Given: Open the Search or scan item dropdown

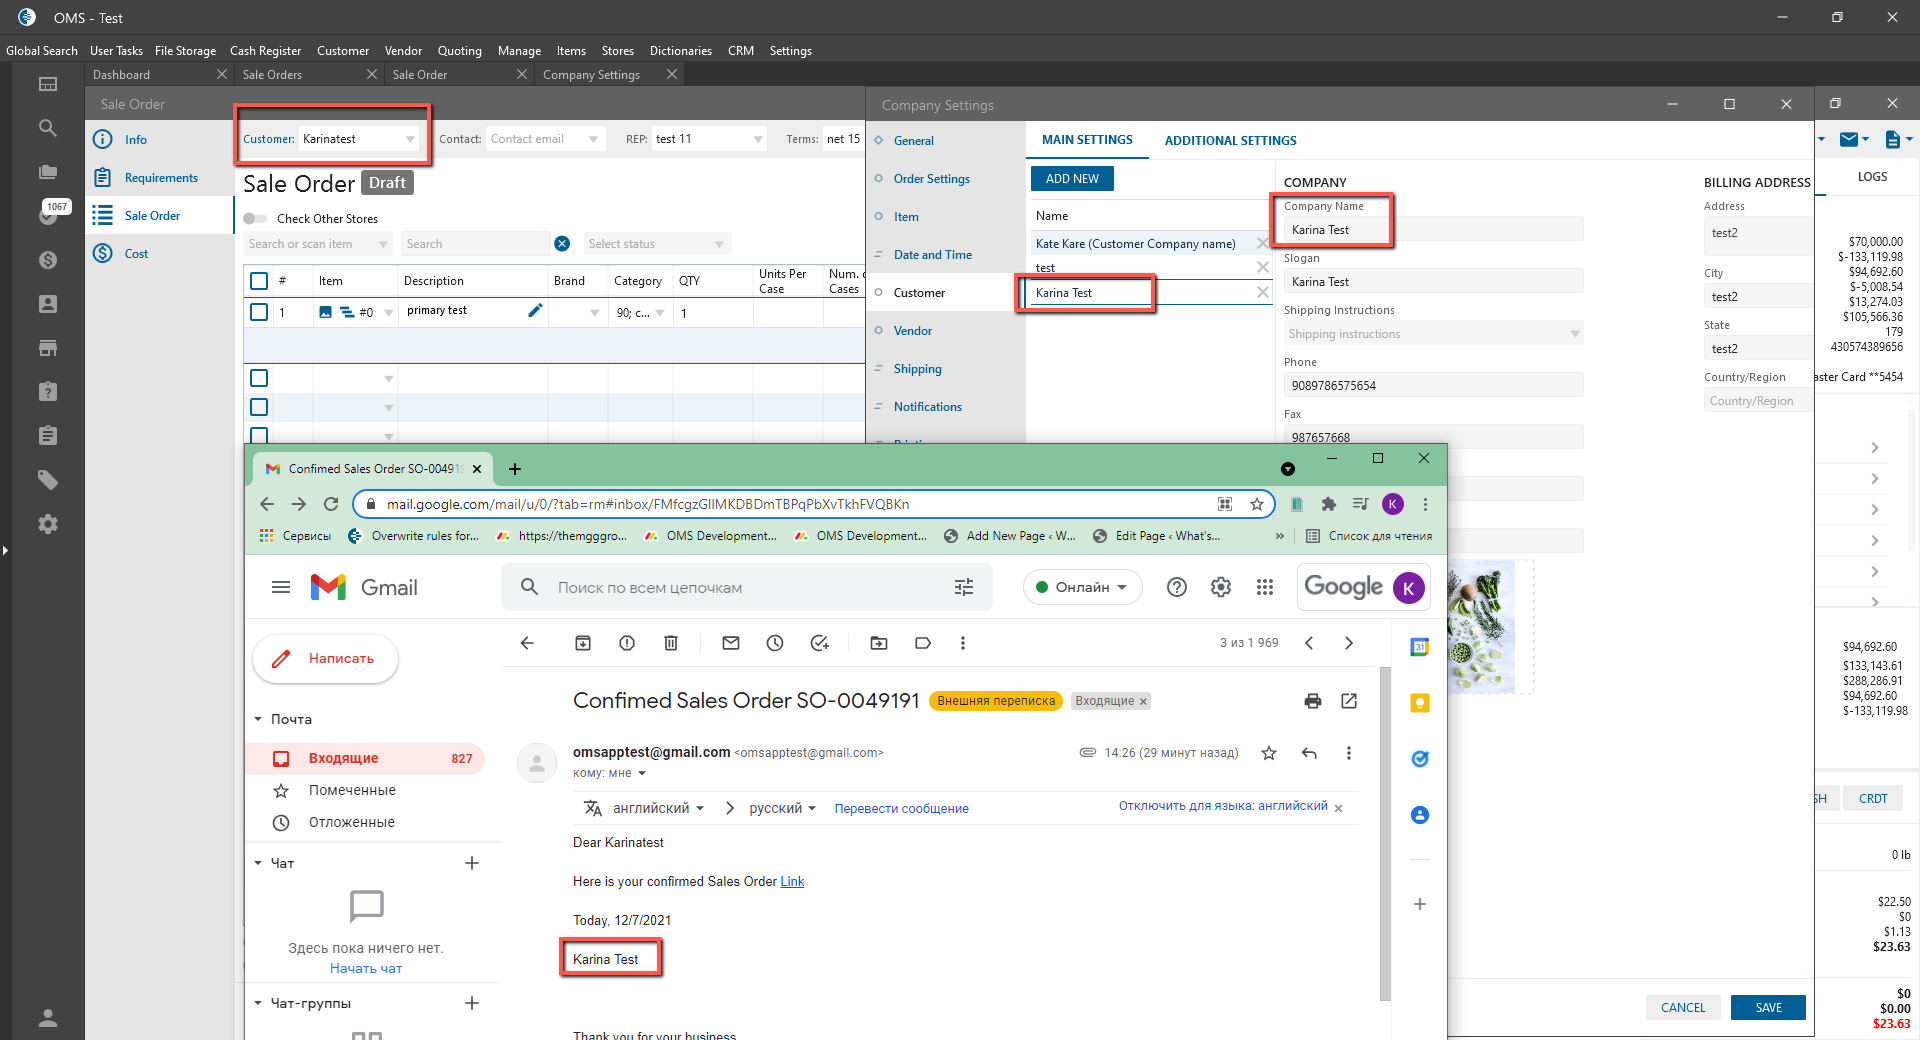Looking at the screenshot, I should [x=384, y=244].
